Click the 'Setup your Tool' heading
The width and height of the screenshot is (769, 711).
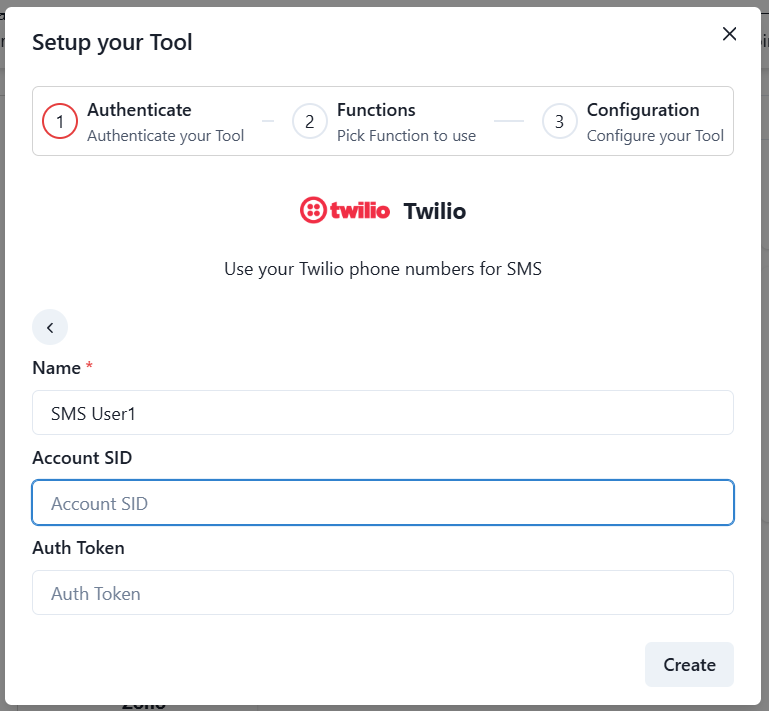(112, 43)
